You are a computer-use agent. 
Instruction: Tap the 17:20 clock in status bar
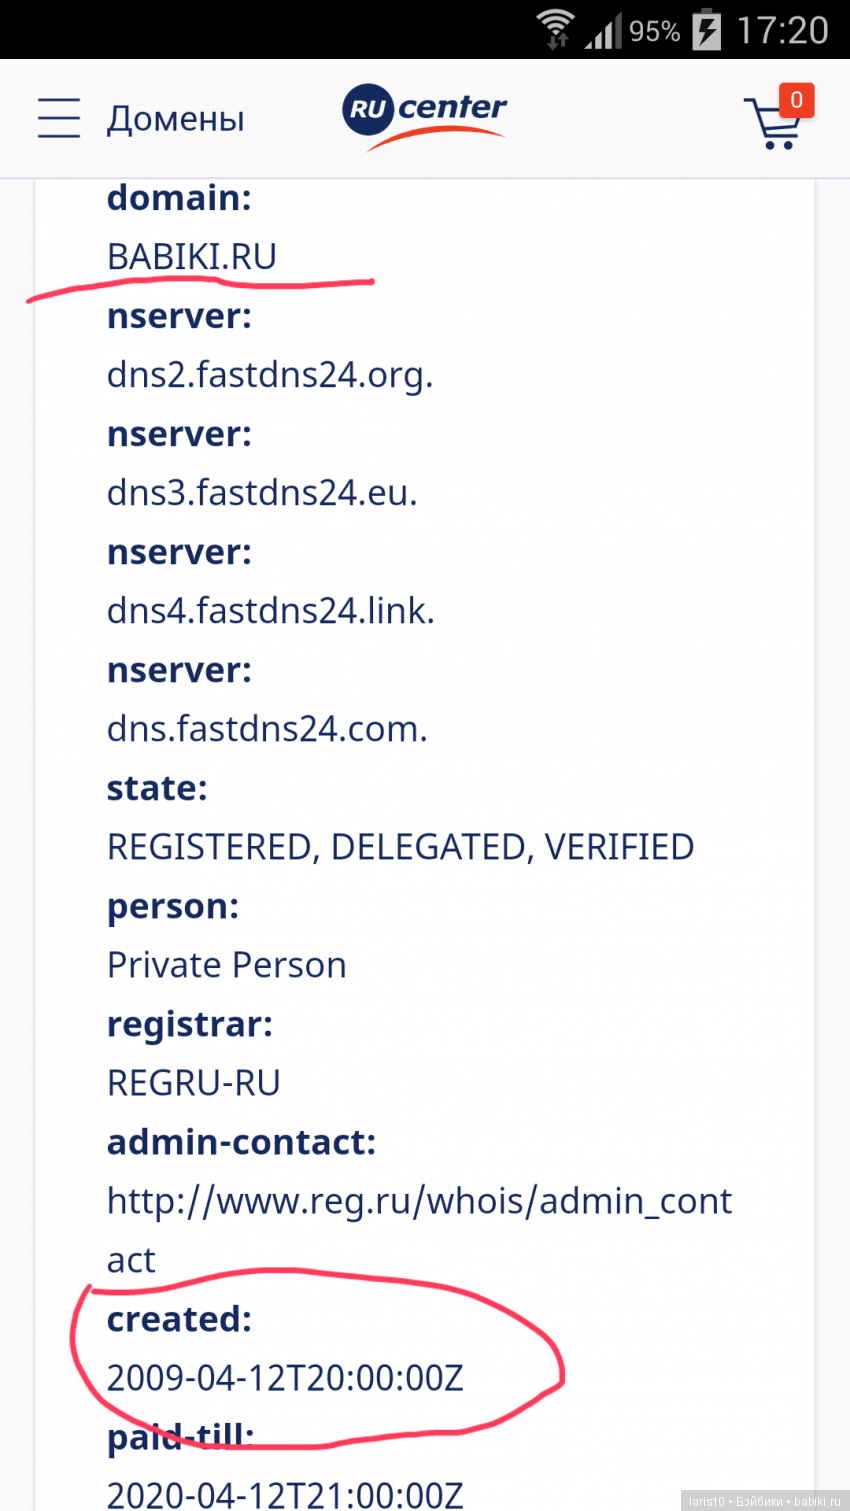pos(782,30)
